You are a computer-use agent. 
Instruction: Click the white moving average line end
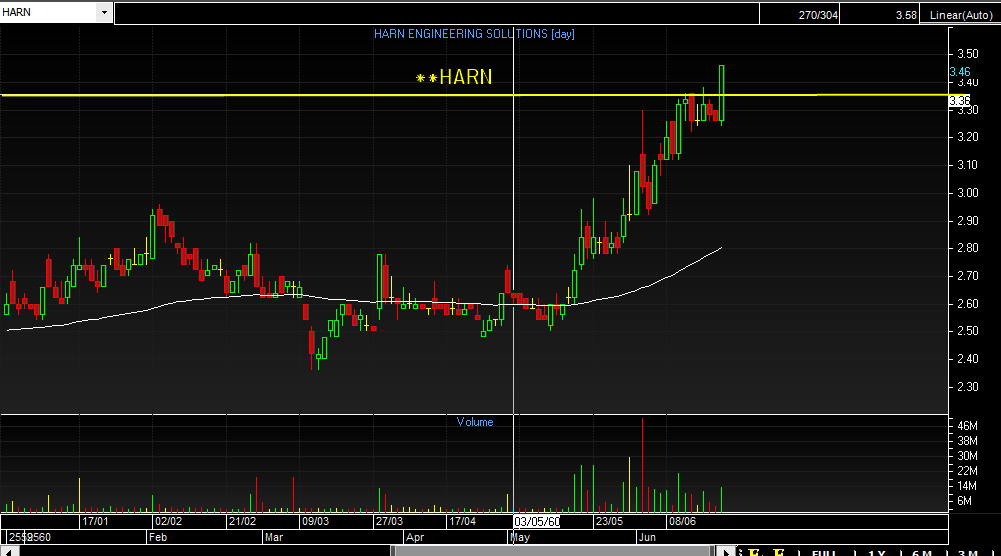tap(721, 248)
